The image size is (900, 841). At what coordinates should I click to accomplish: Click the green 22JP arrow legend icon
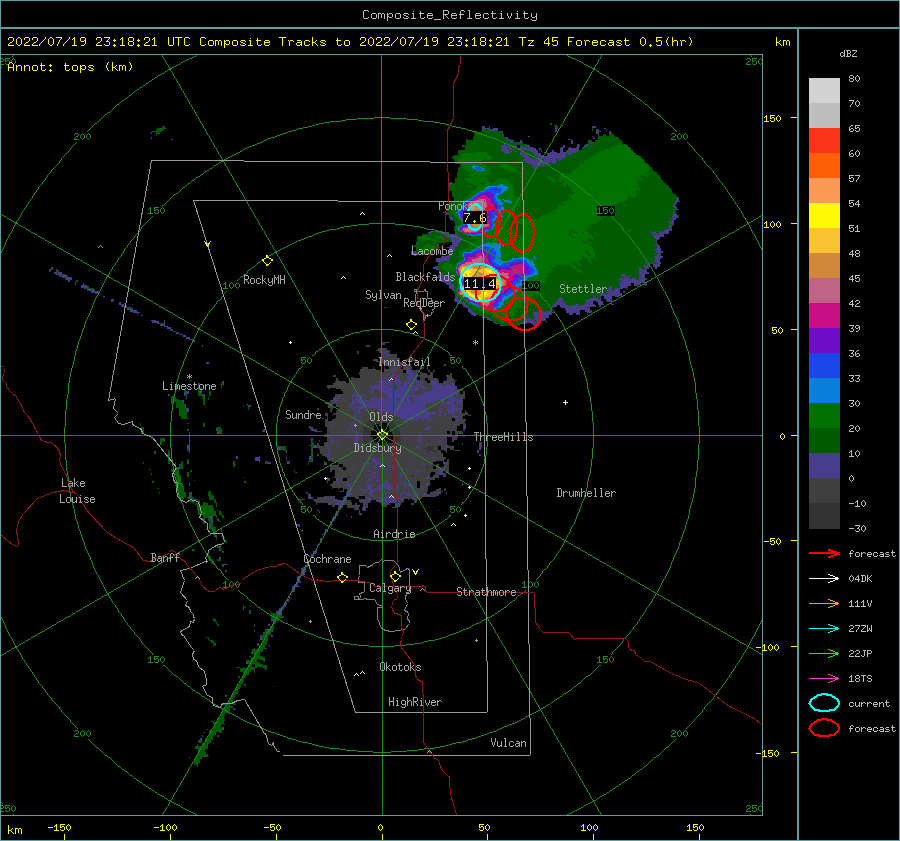824,653
